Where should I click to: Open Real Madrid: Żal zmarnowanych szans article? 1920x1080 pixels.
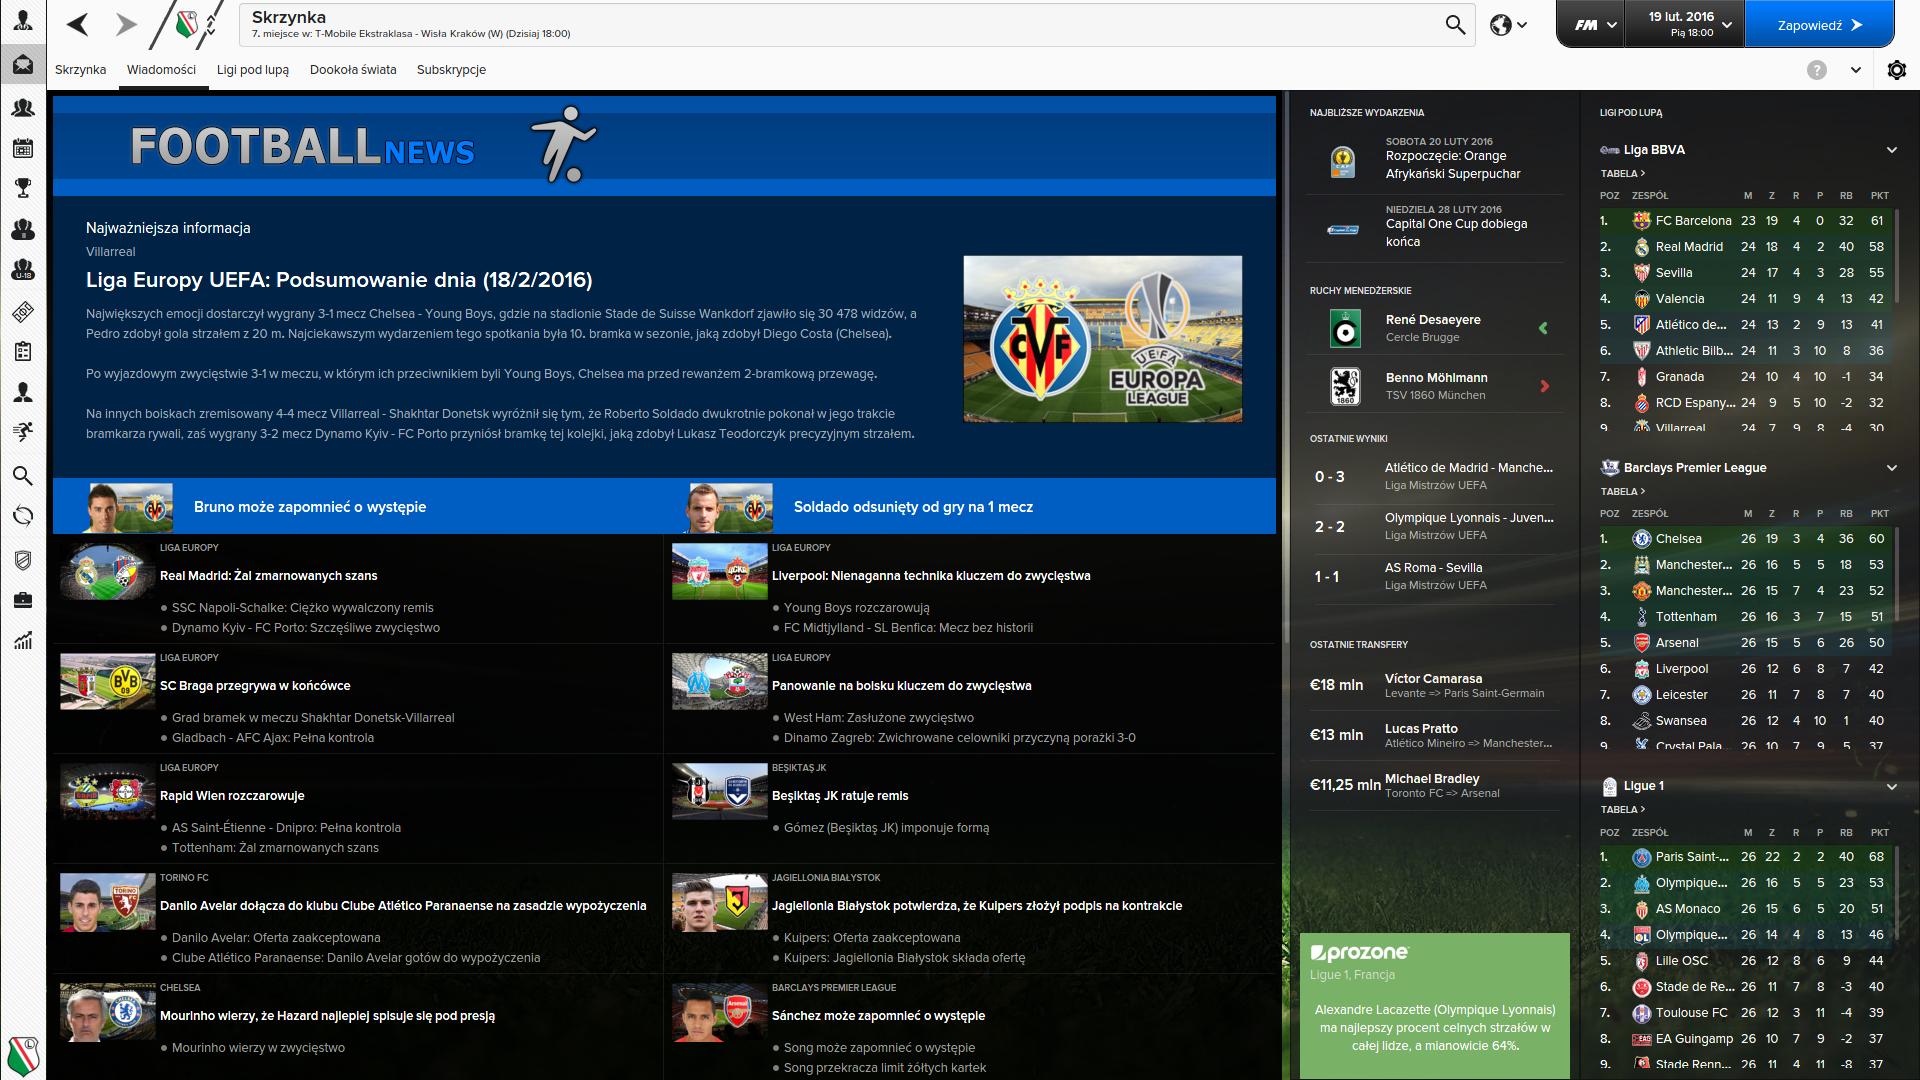pos(269,576)
